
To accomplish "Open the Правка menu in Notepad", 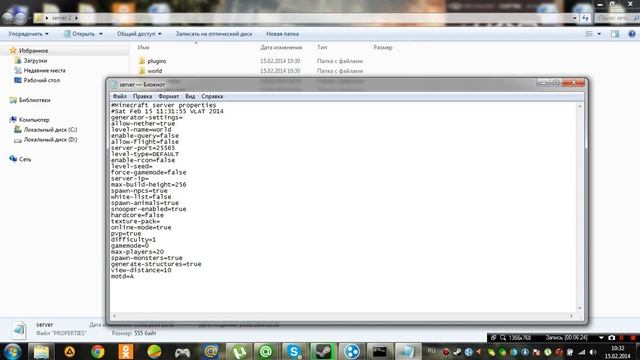I will coord(142,96).
